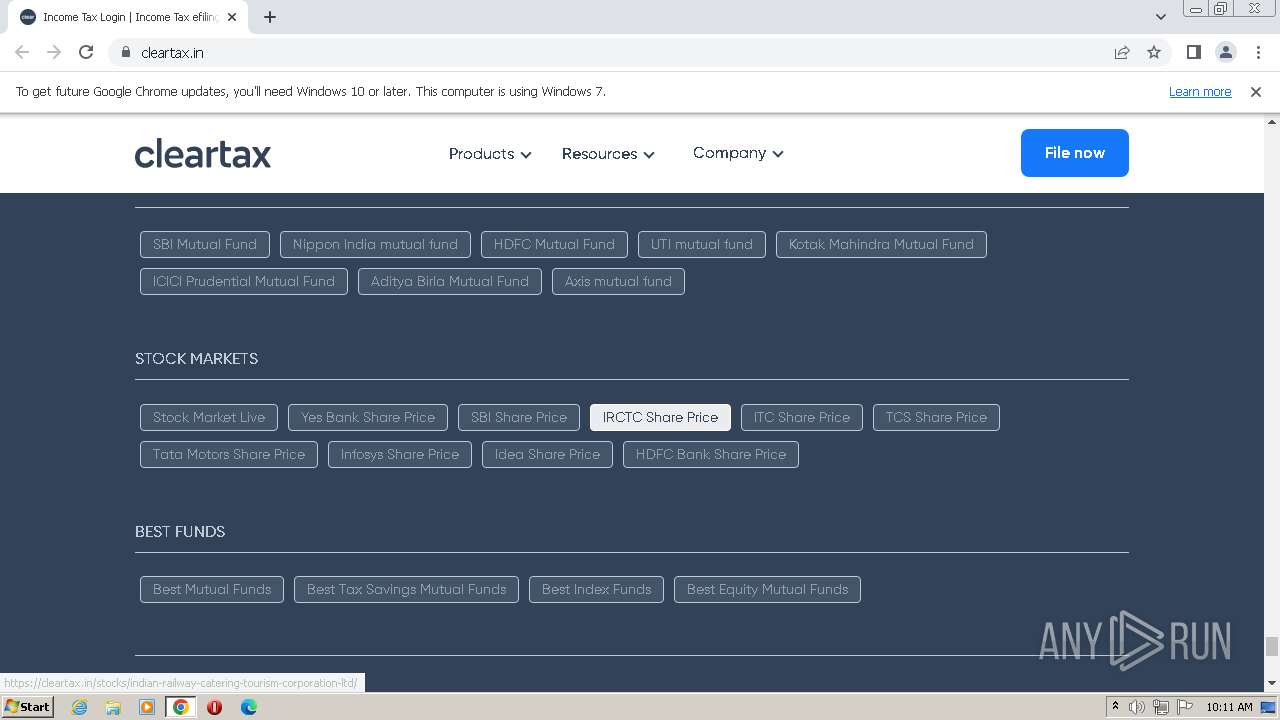Expand the Company menu

click(738, 153)
